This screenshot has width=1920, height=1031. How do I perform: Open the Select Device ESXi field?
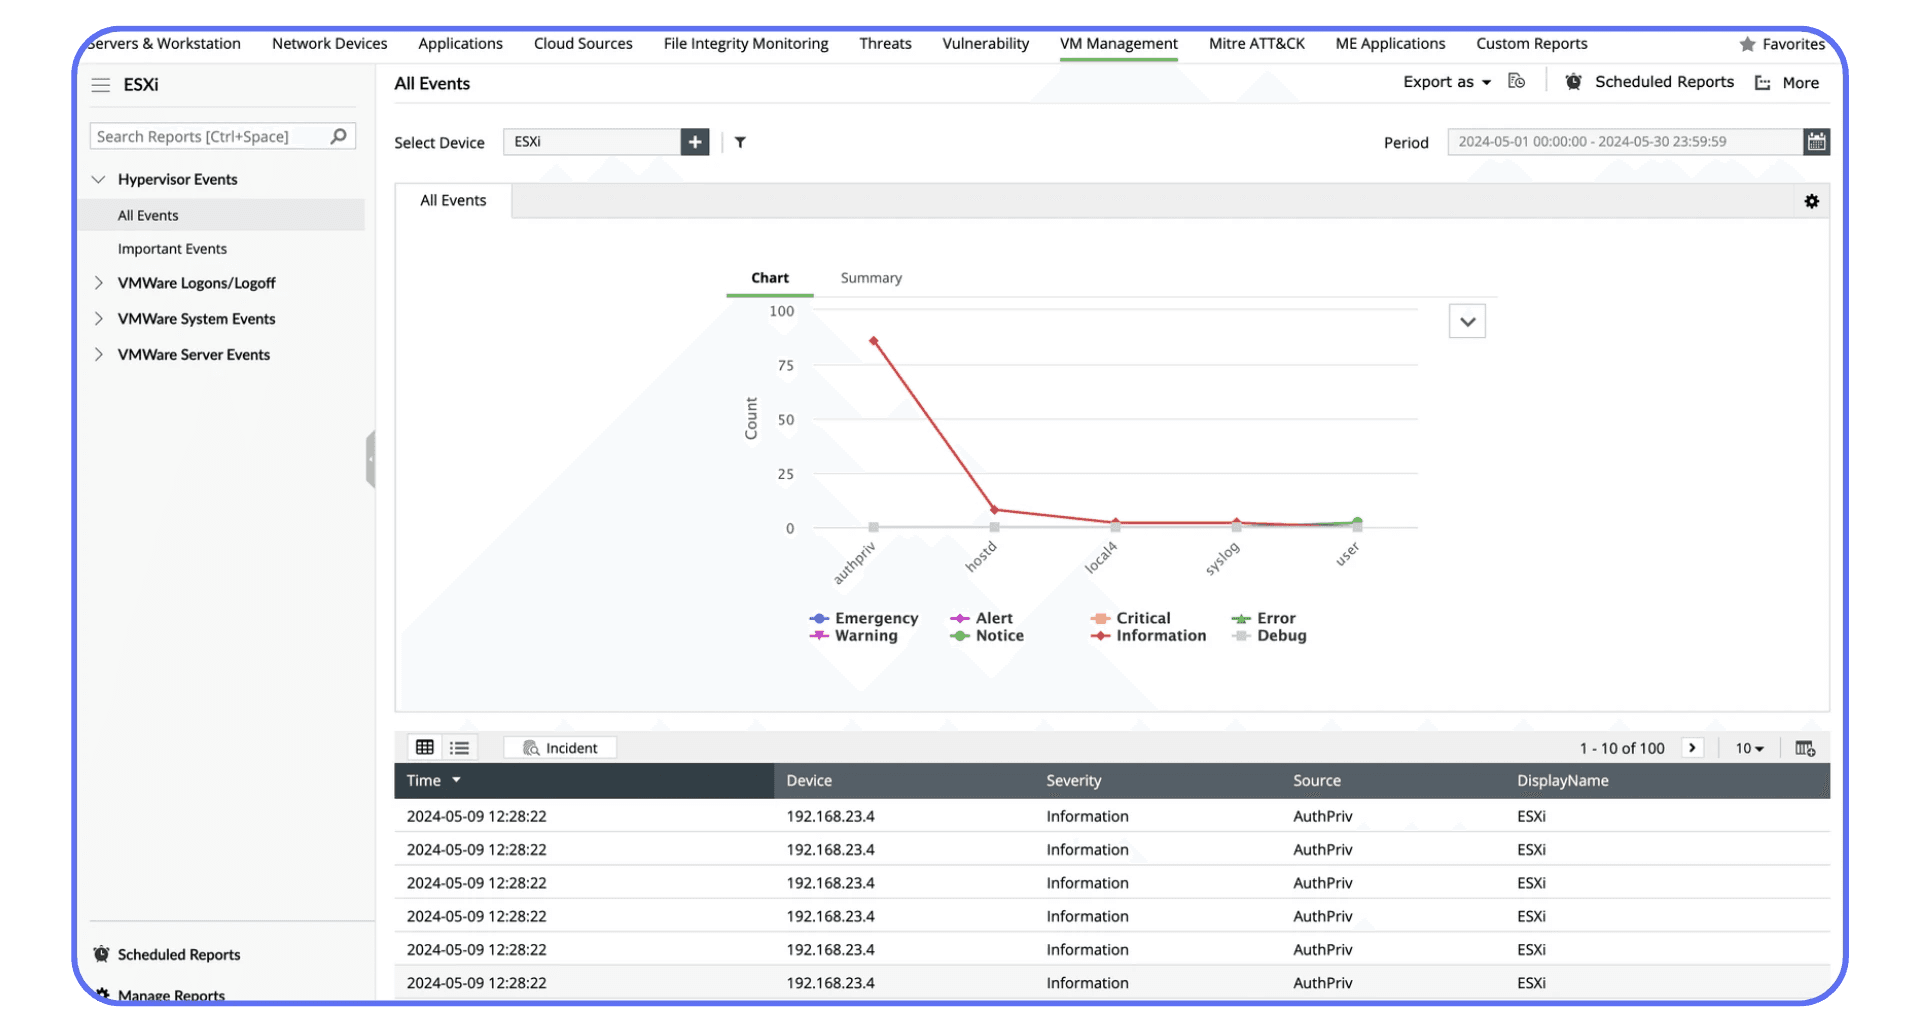click(592, 142)
